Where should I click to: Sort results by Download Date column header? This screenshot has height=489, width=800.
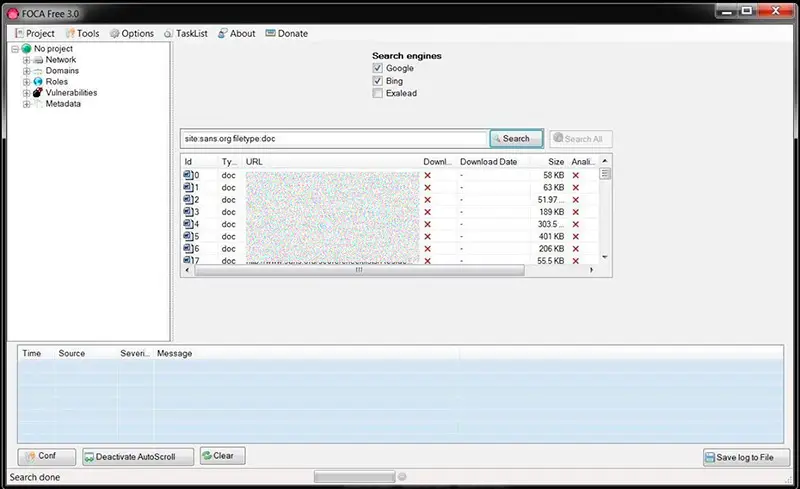(x=493, y=162)
